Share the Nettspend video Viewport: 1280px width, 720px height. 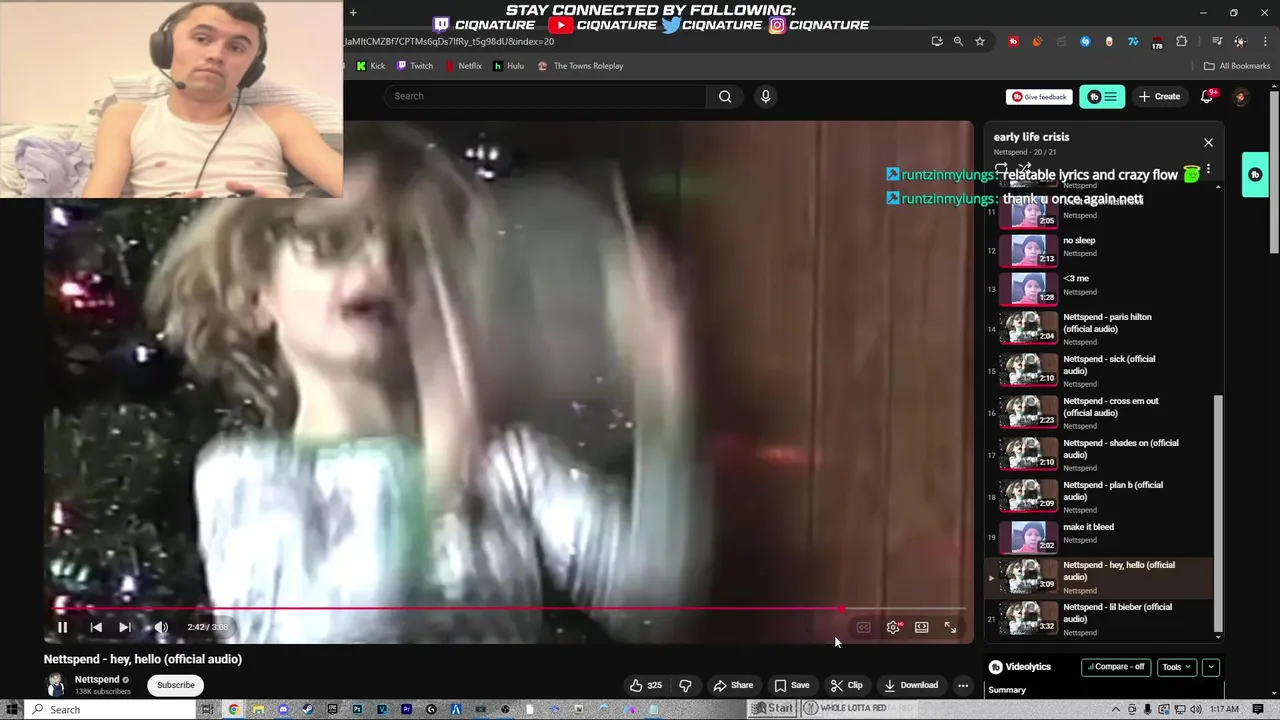[x=733, y=685]
